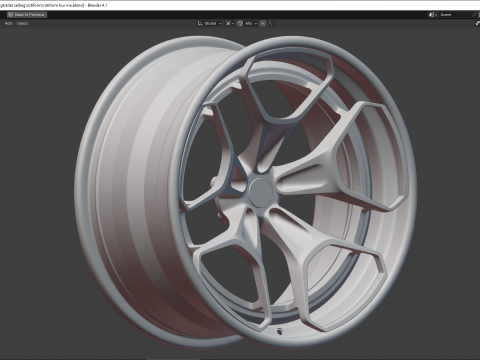
Task: Click the icon right of Scene name
Action: tap(475, 15)
